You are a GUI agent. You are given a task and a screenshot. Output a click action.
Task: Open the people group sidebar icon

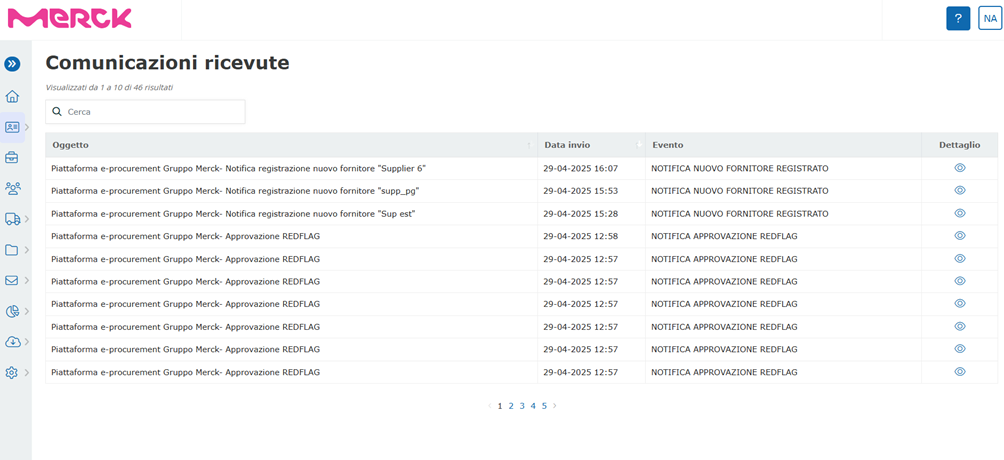pyautogui.click(x=12, y=188)
